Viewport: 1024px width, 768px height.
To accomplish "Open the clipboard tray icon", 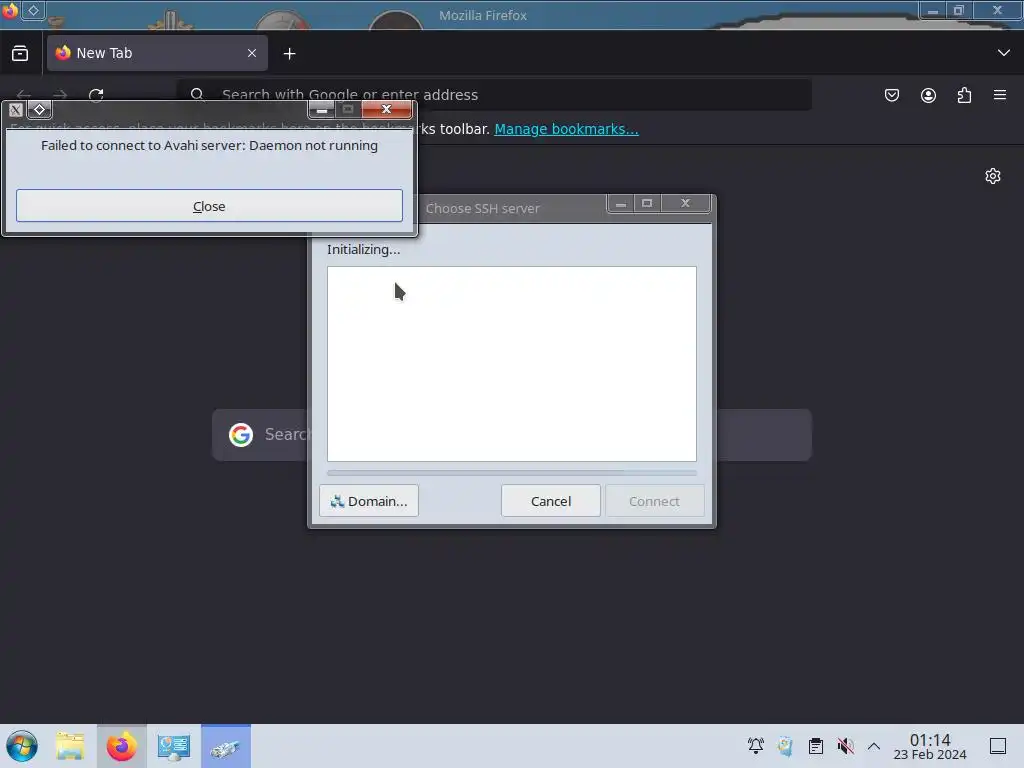I will pyautogui.click(x=816, y=746).
